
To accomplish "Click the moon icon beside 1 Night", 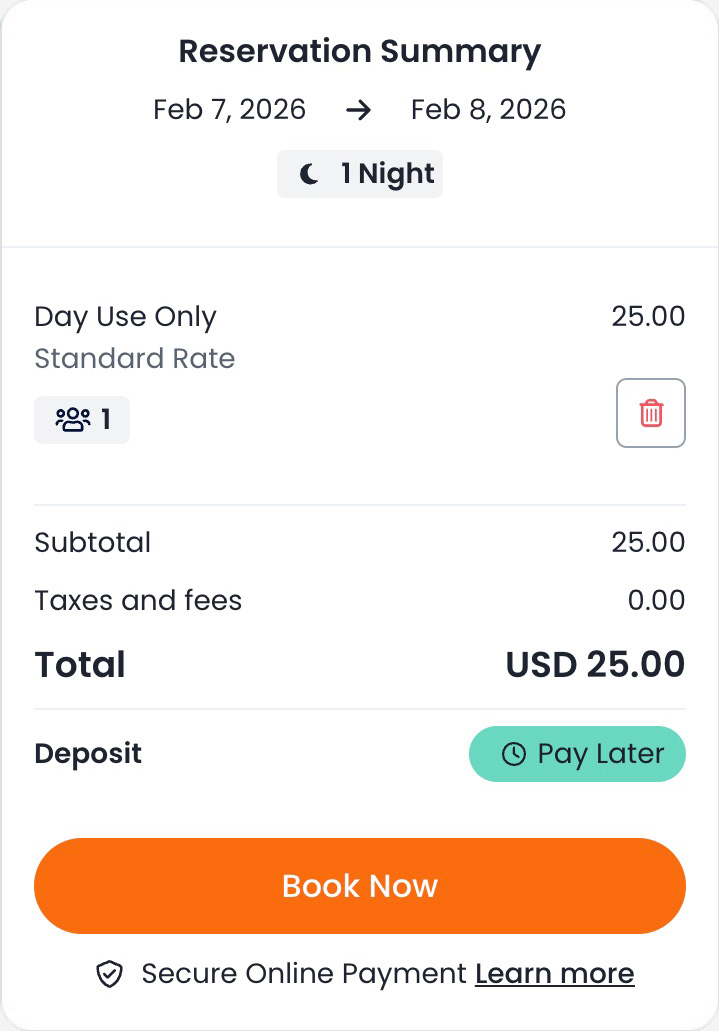I will coord(310,174).
